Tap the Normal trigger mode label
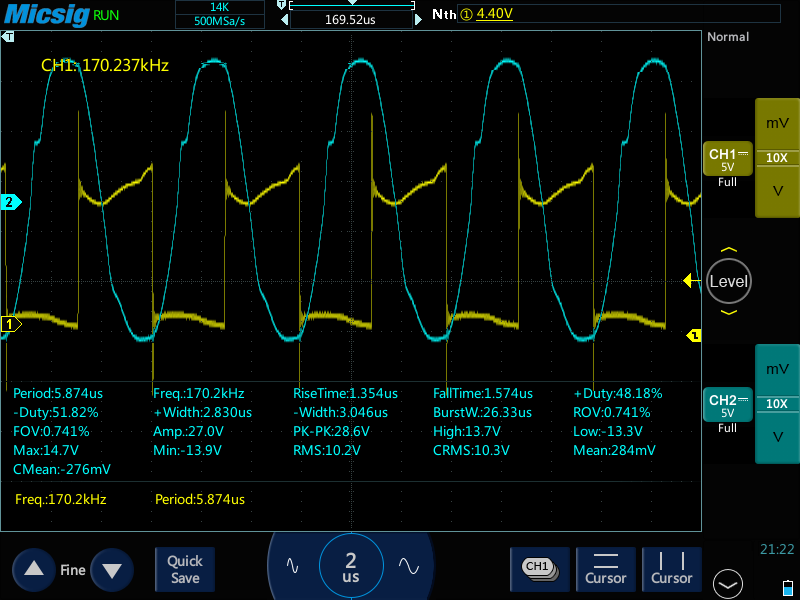 click(728, 37)
